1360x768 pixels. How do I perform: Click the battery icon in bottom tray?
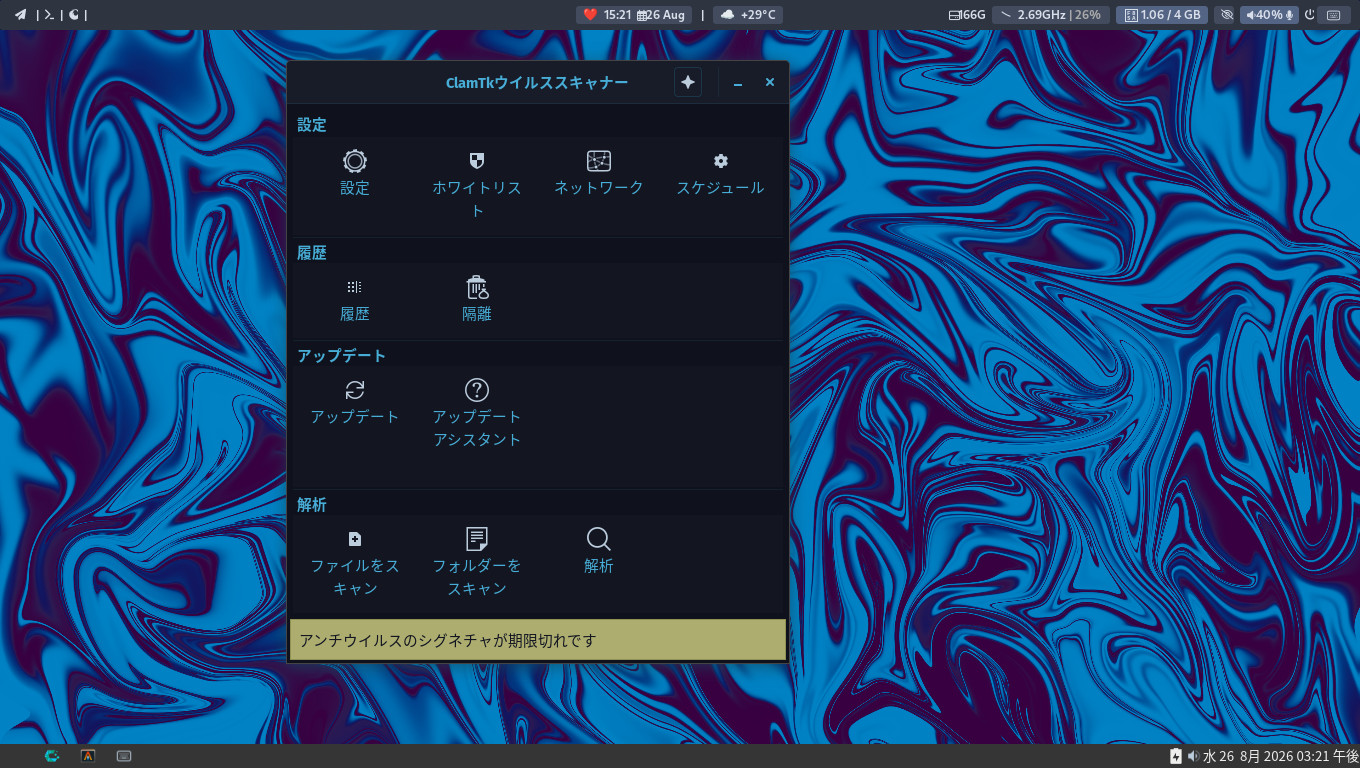click(1176, 756)
